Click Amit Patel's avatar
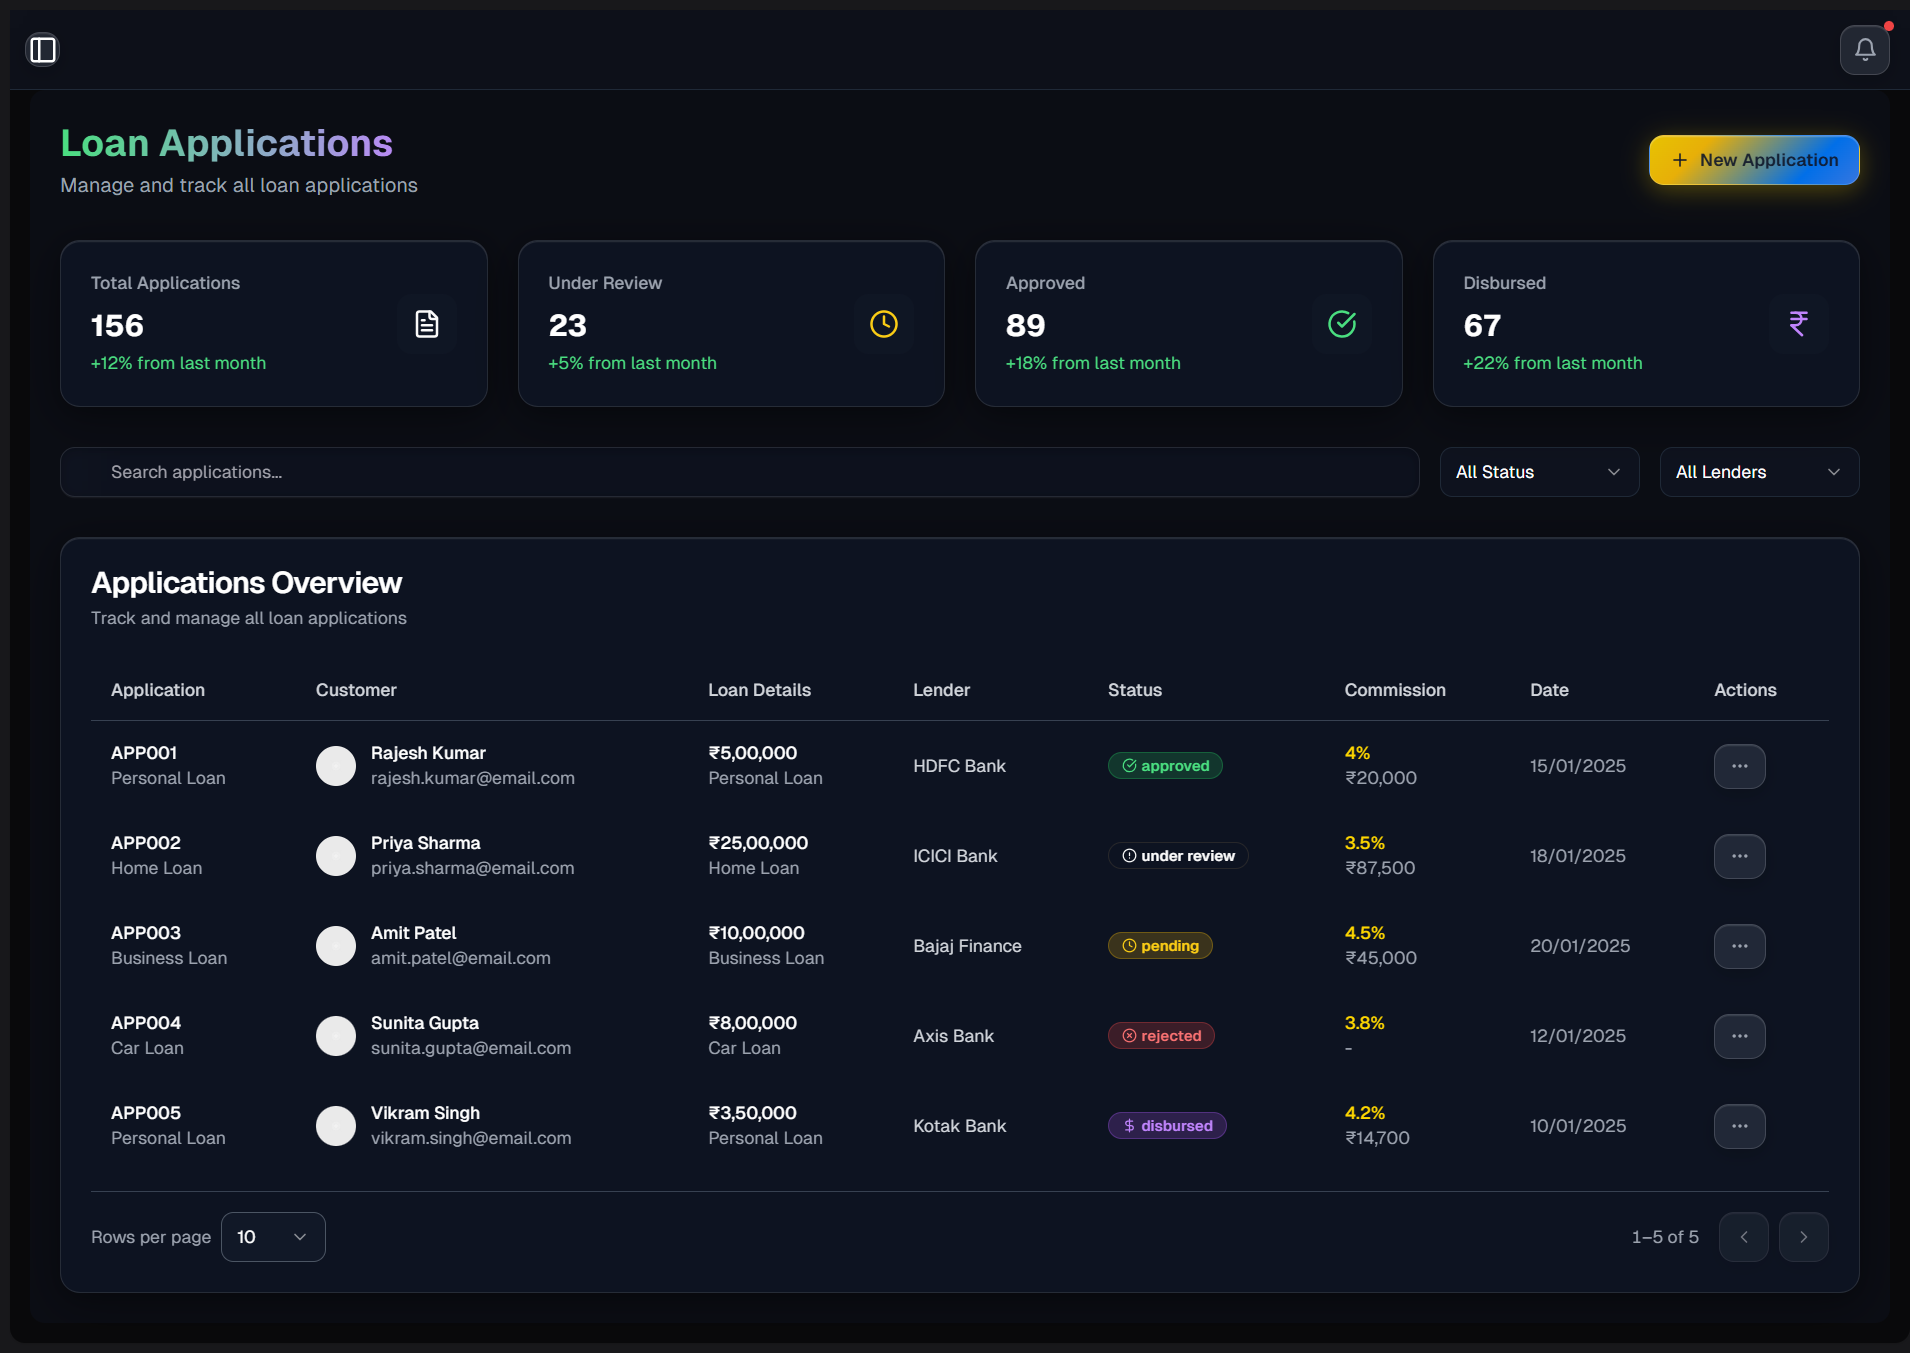Screen dimensions: 1910x1353 336,946
